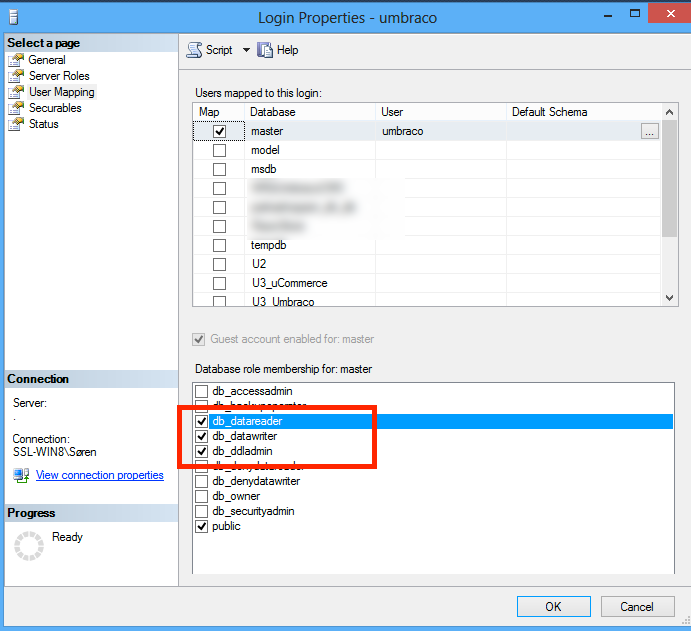Enable the db_accessadmin role

click(201, 391)
